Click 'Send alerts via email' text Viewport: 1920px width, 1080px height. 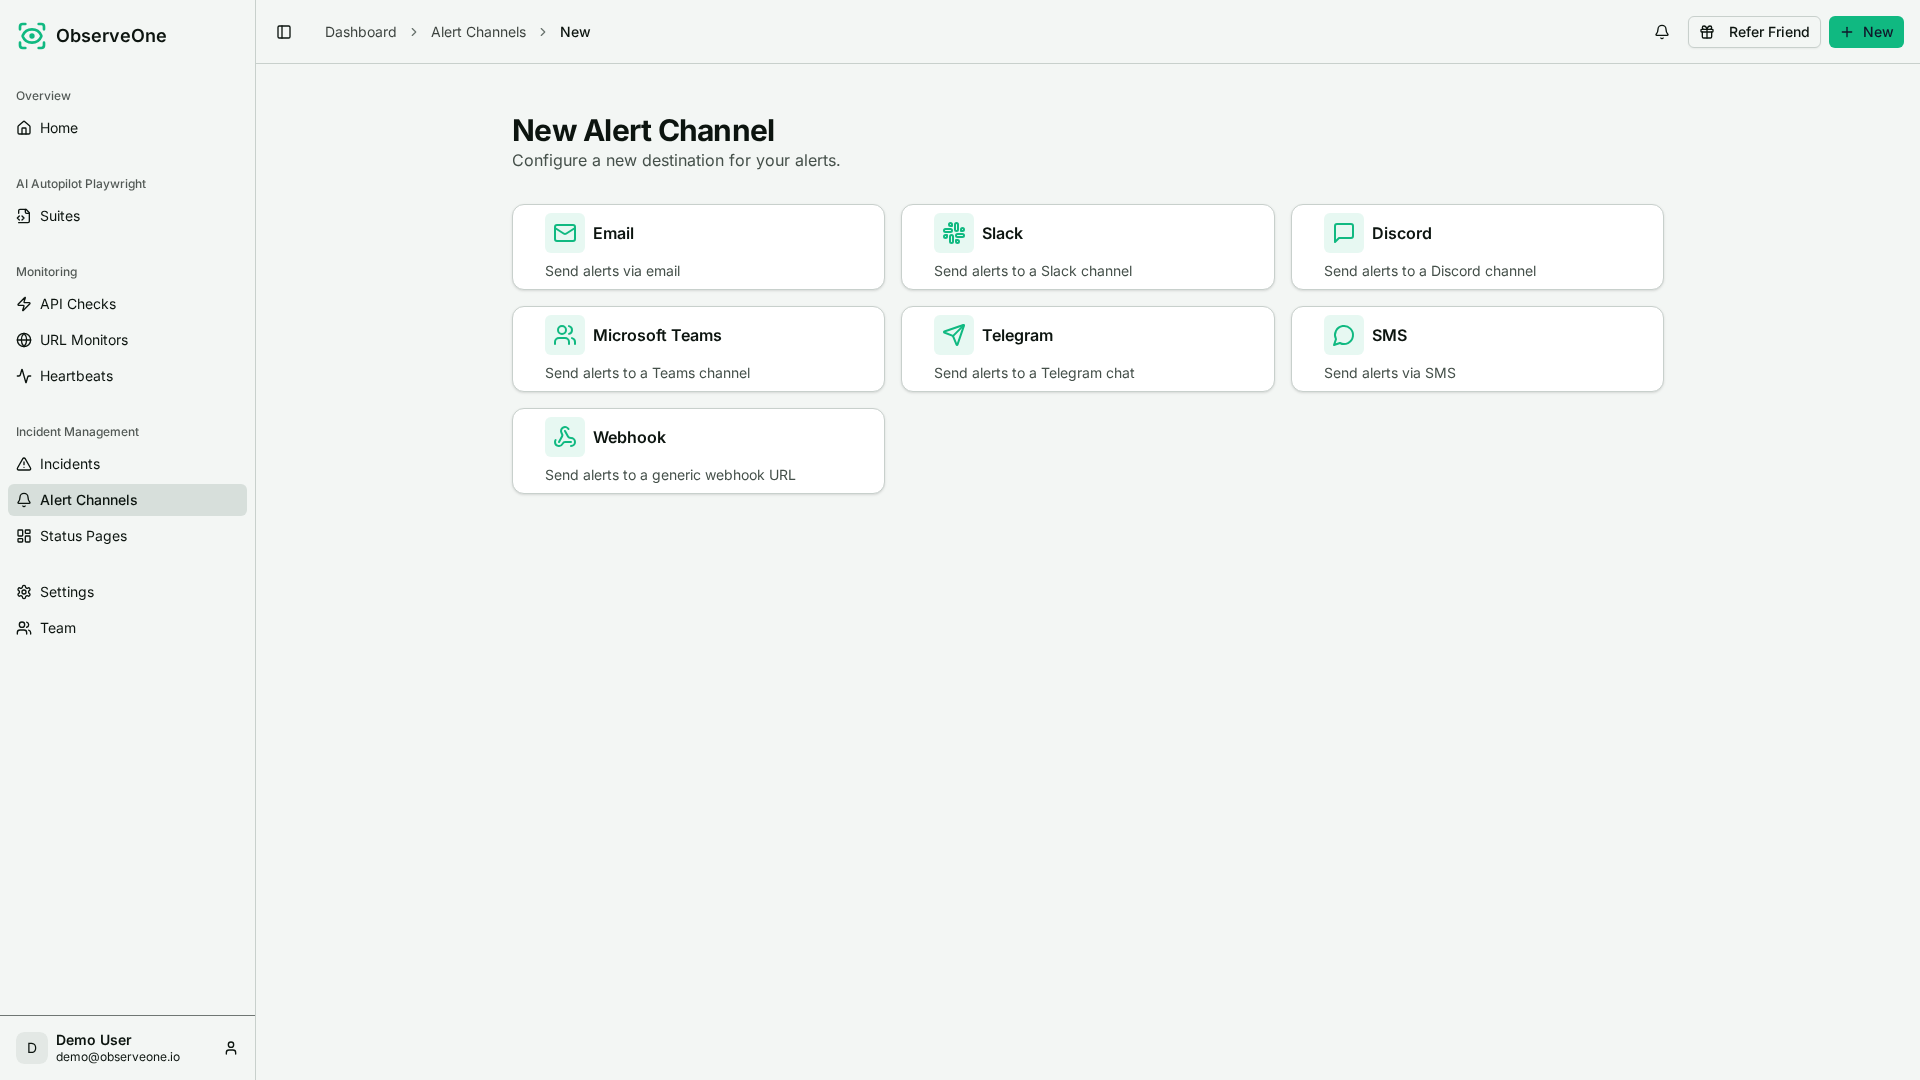tap(612, 271)
